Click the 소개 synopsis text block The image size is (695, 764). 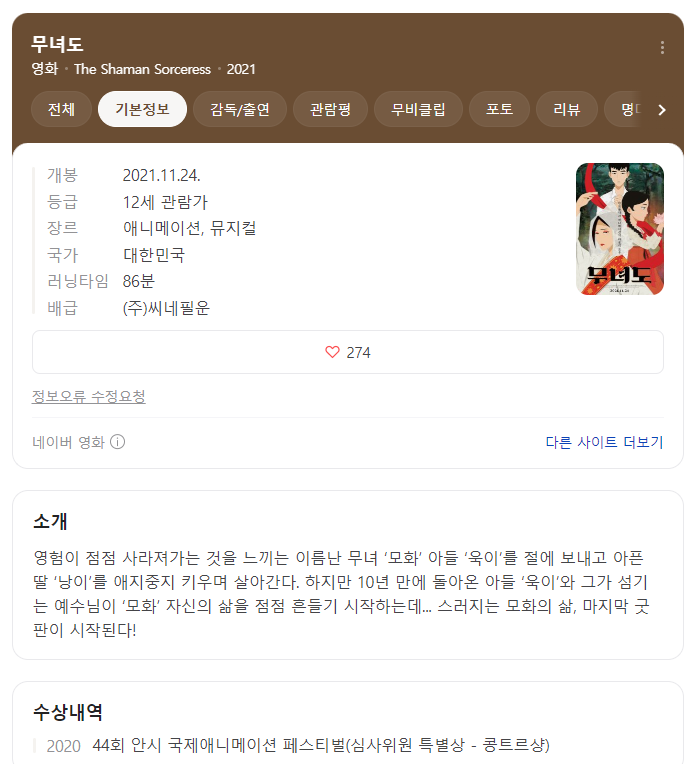coord(341,594)
